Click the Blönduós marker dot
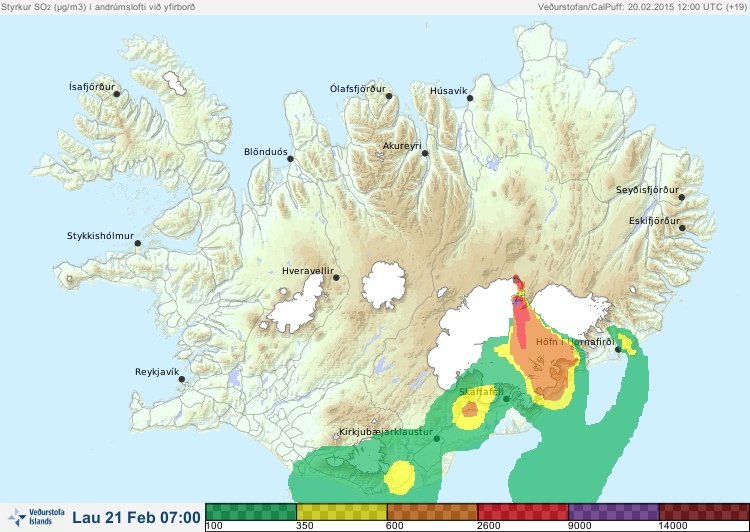 (290, 159)
